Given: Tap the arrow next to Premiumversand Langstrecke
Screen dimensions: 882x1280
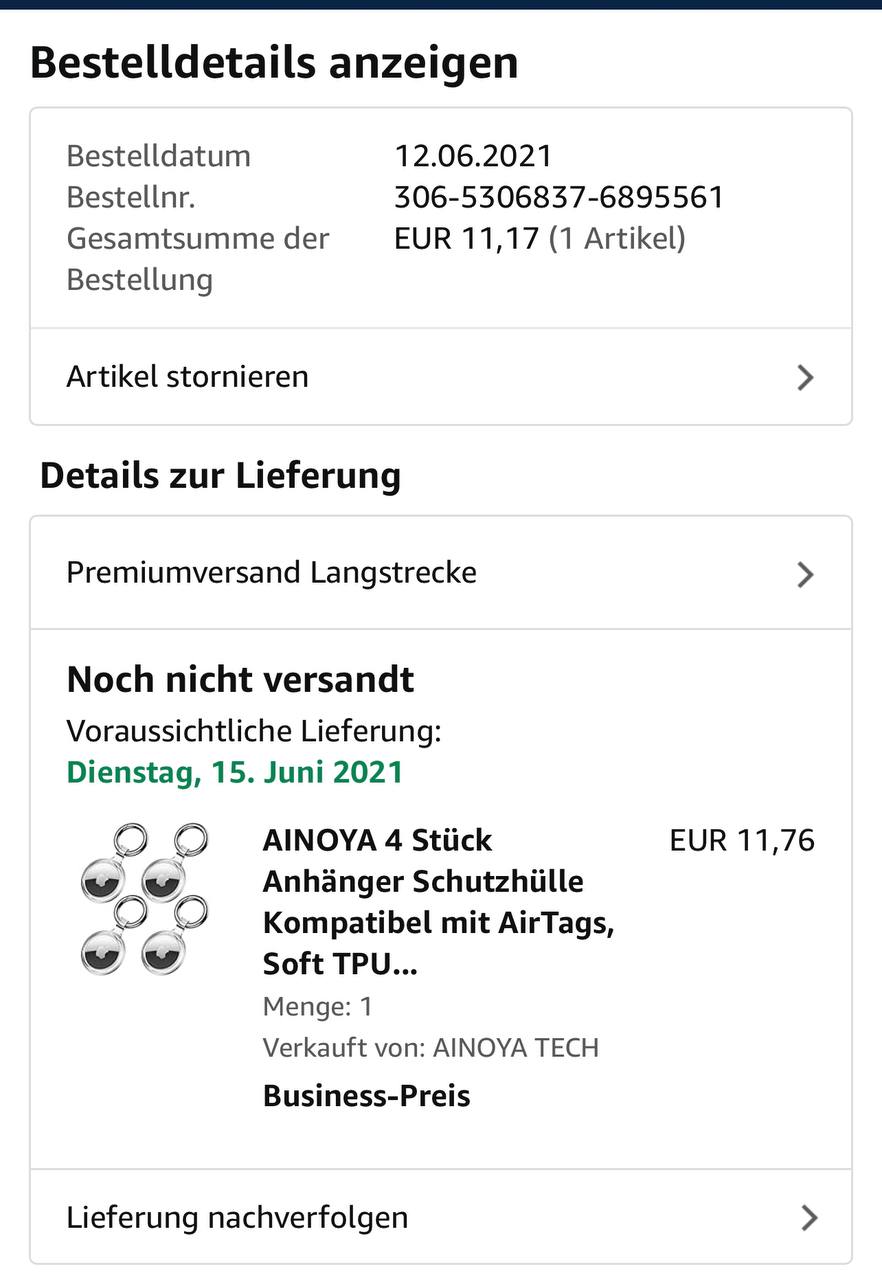Looking at the screenshot, I should 805,574.
